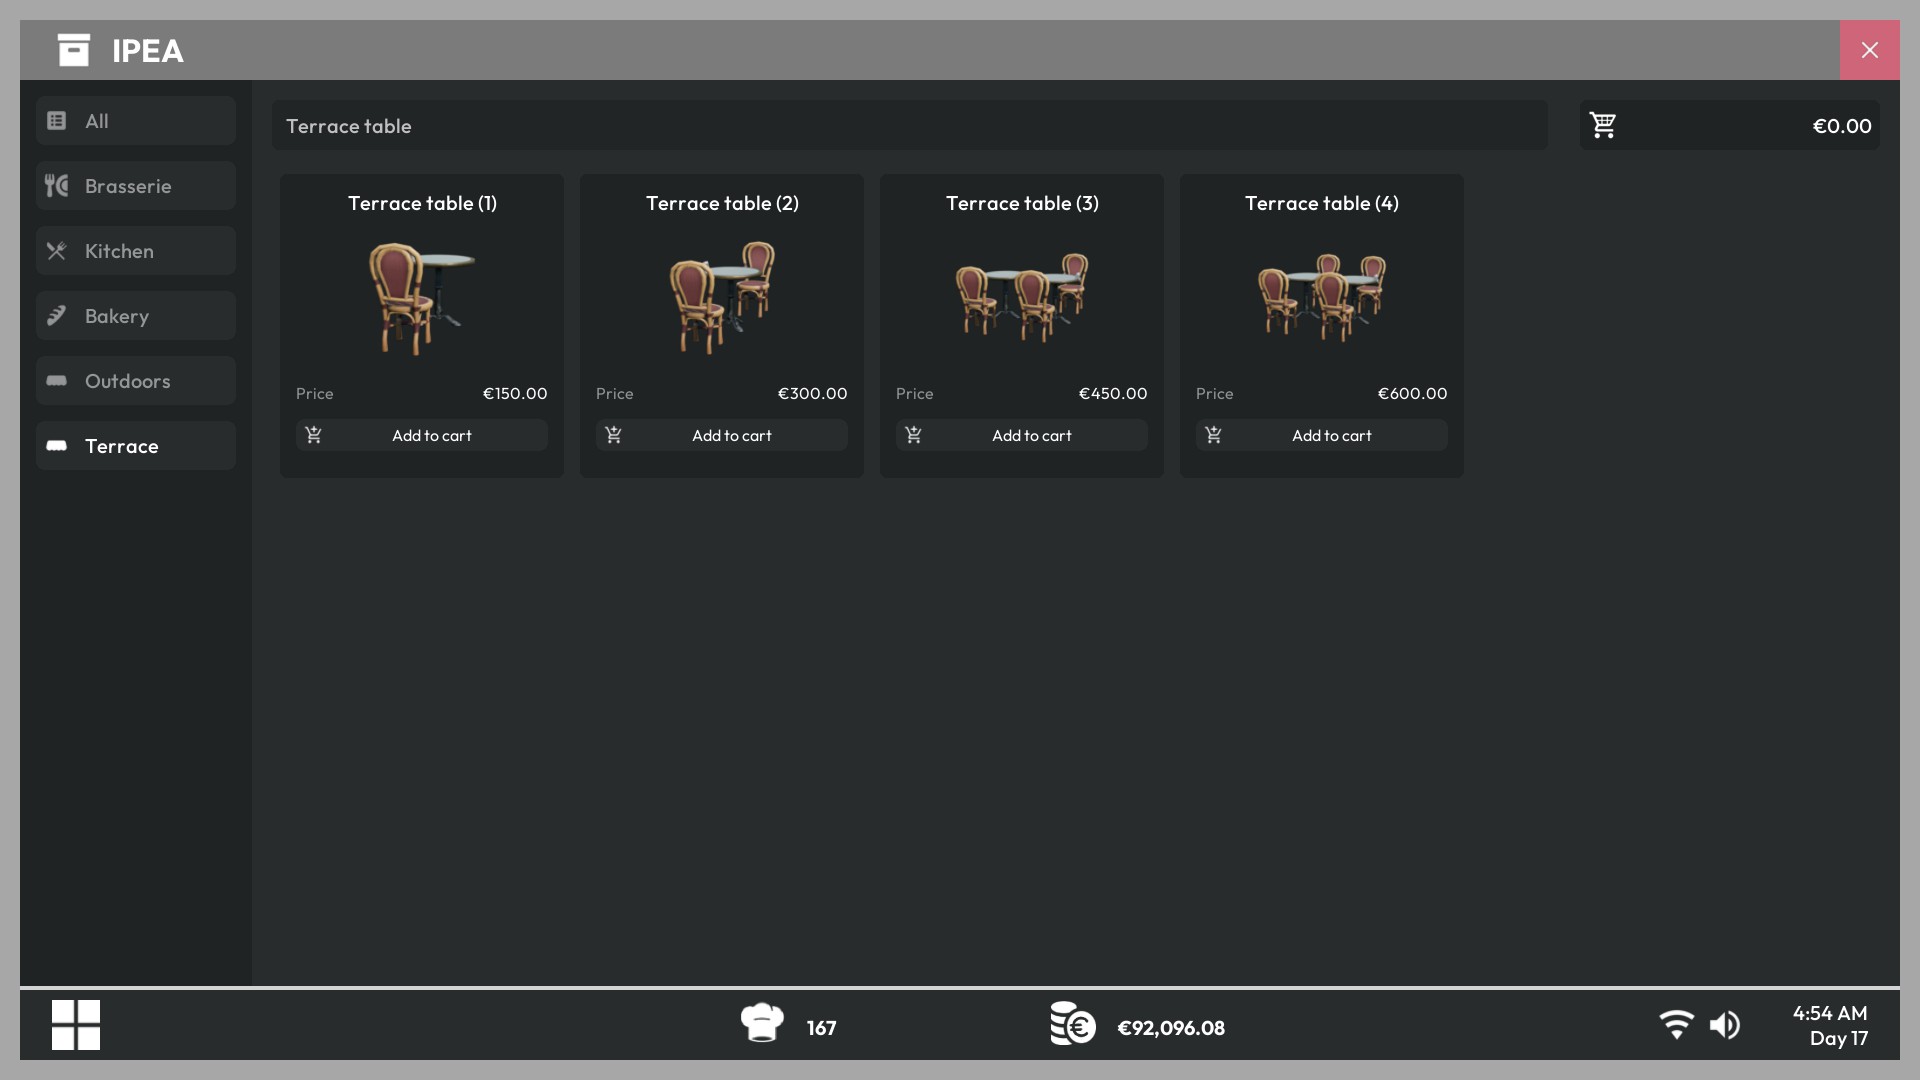
Task: Add Terrace table (1) to cart
Action: pos(422,435)
